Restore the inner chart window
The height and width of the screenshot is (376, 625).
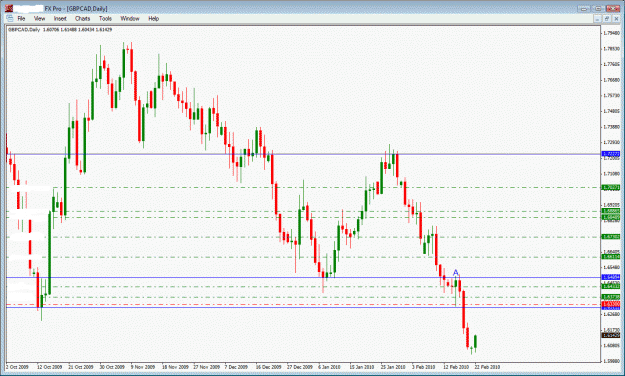coord(607,19)
